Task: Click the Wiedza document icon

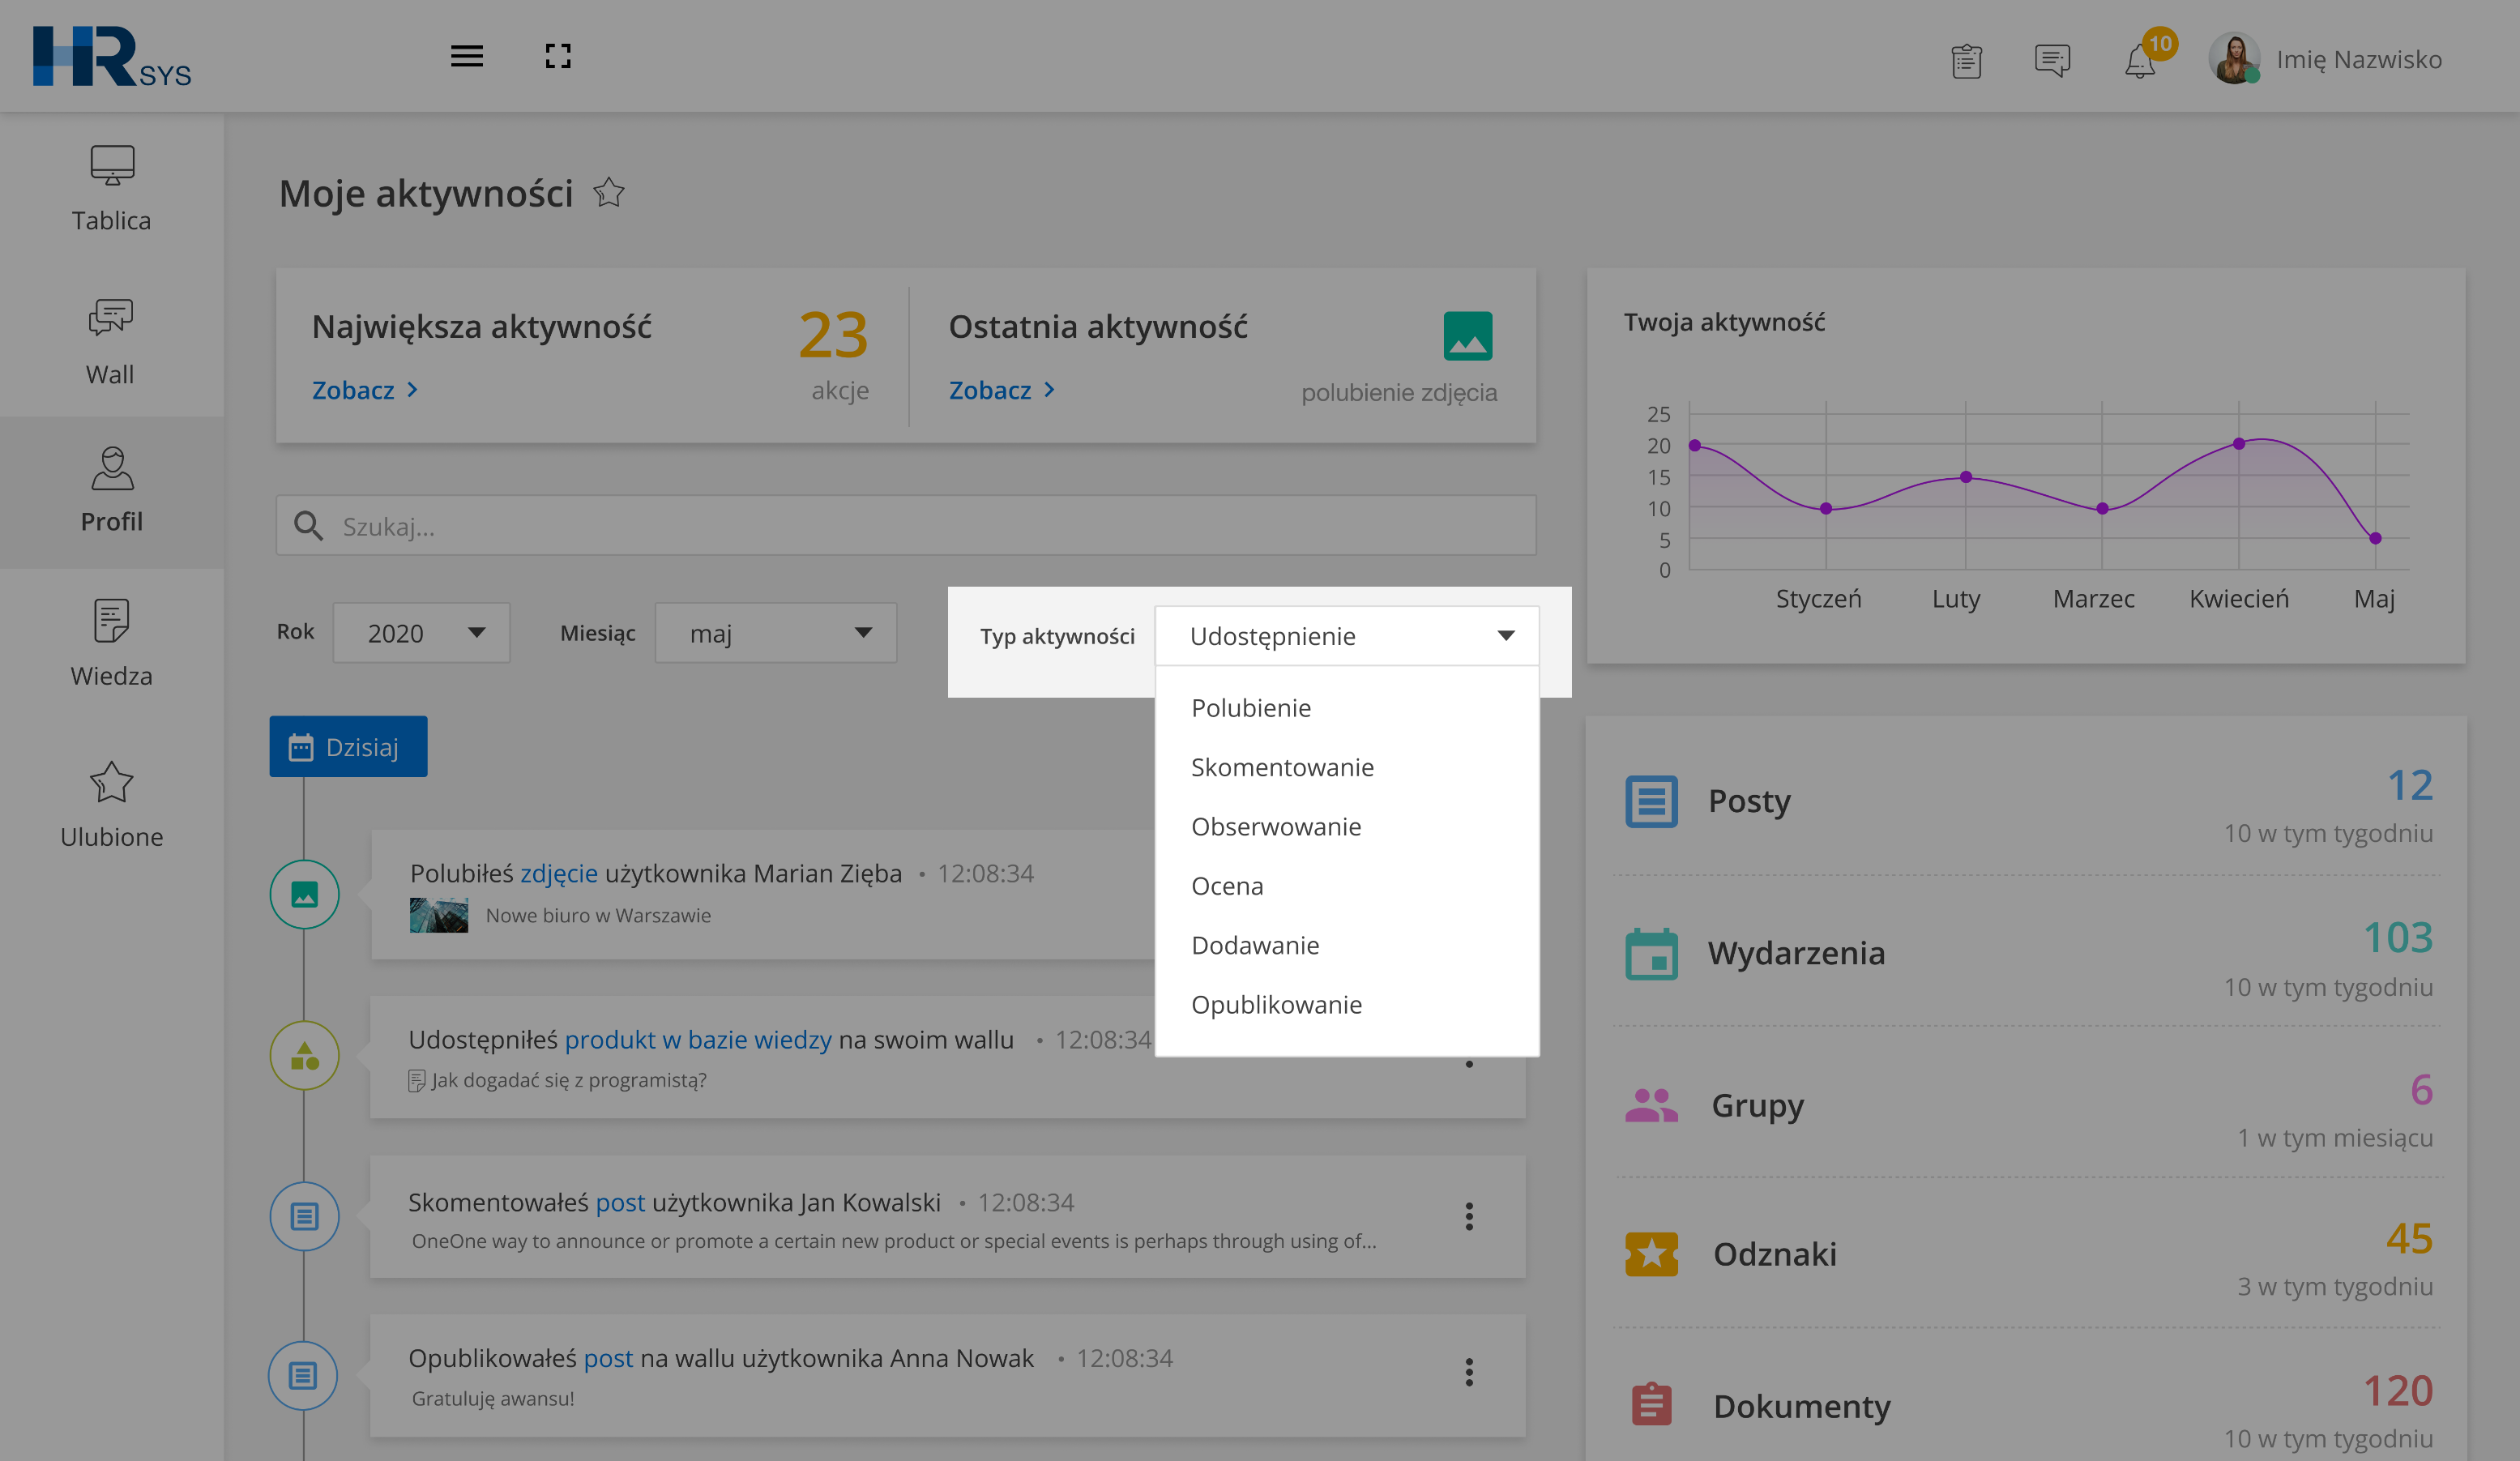Action: pos(112,620)
